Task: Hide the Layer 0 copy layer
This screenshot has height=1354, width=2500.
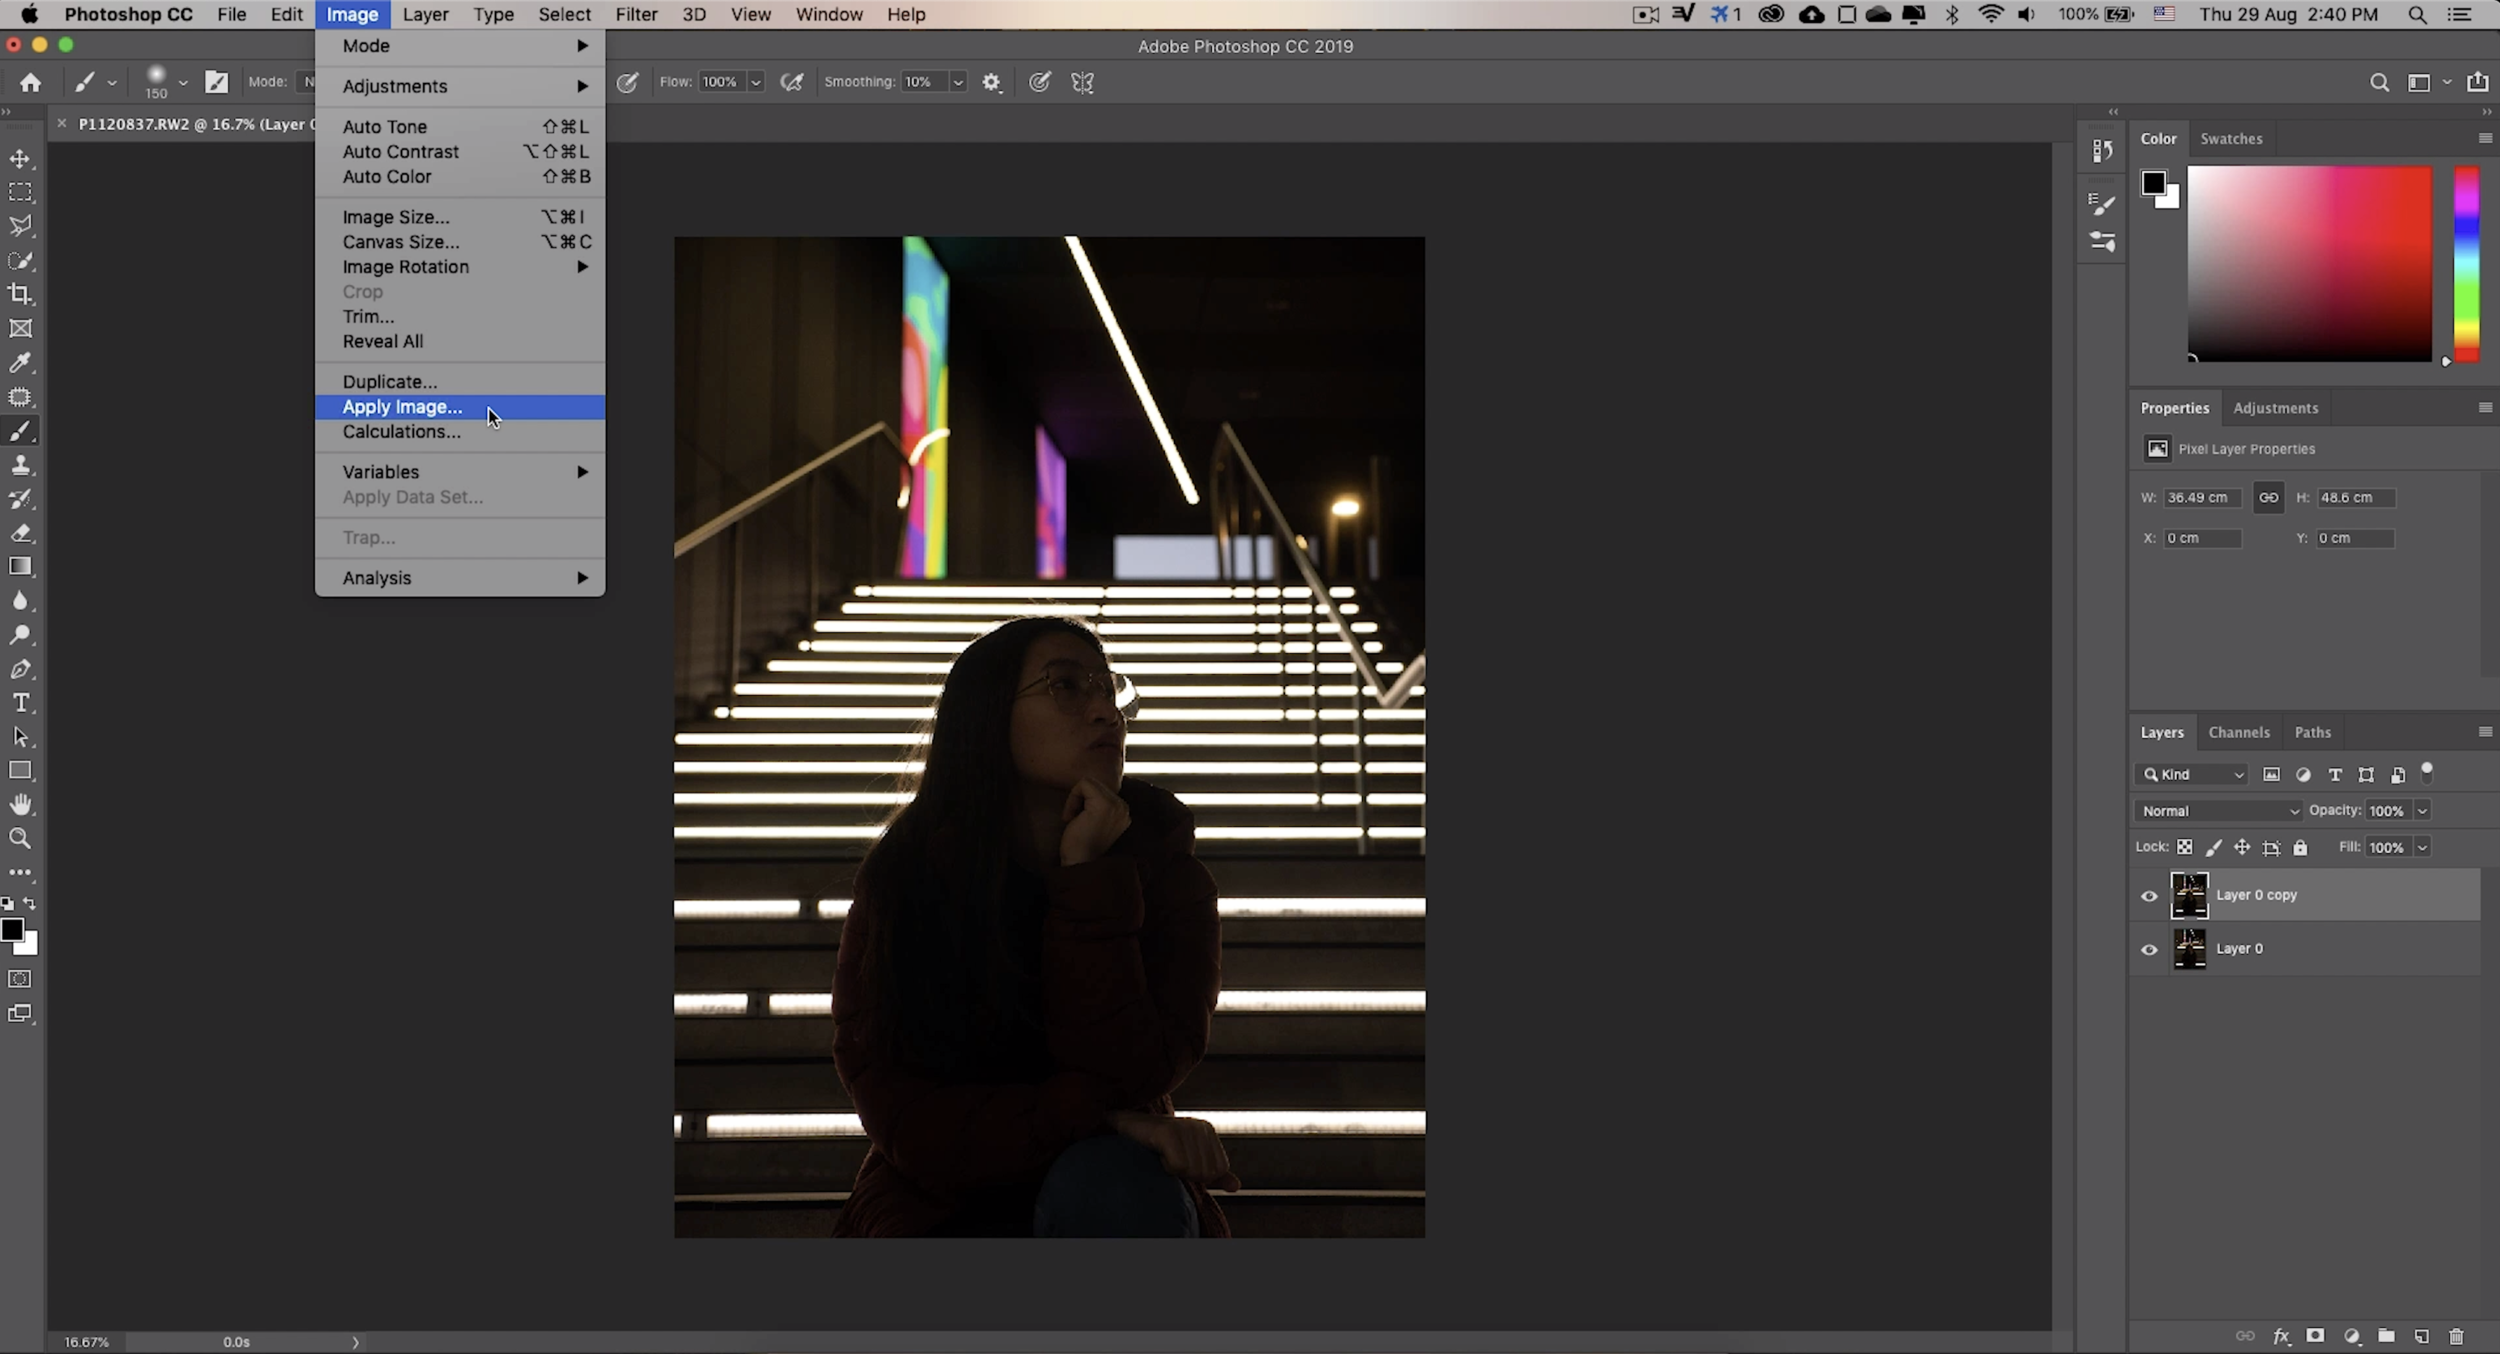Action: 2148,895
